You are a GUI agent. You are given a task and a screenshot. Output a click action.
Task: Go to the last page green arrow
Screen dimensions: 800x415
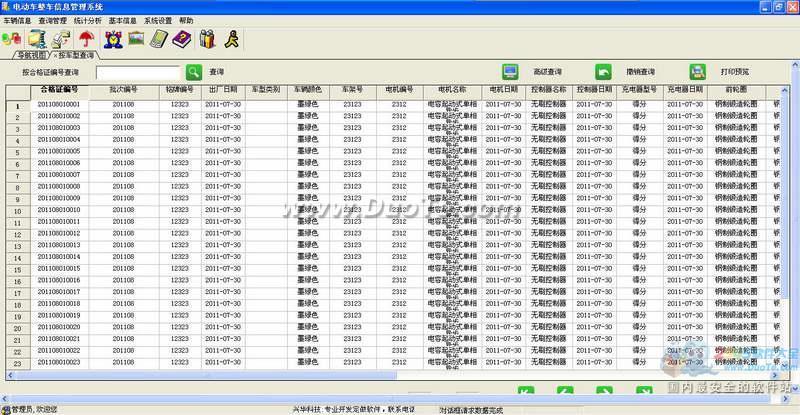644,390
